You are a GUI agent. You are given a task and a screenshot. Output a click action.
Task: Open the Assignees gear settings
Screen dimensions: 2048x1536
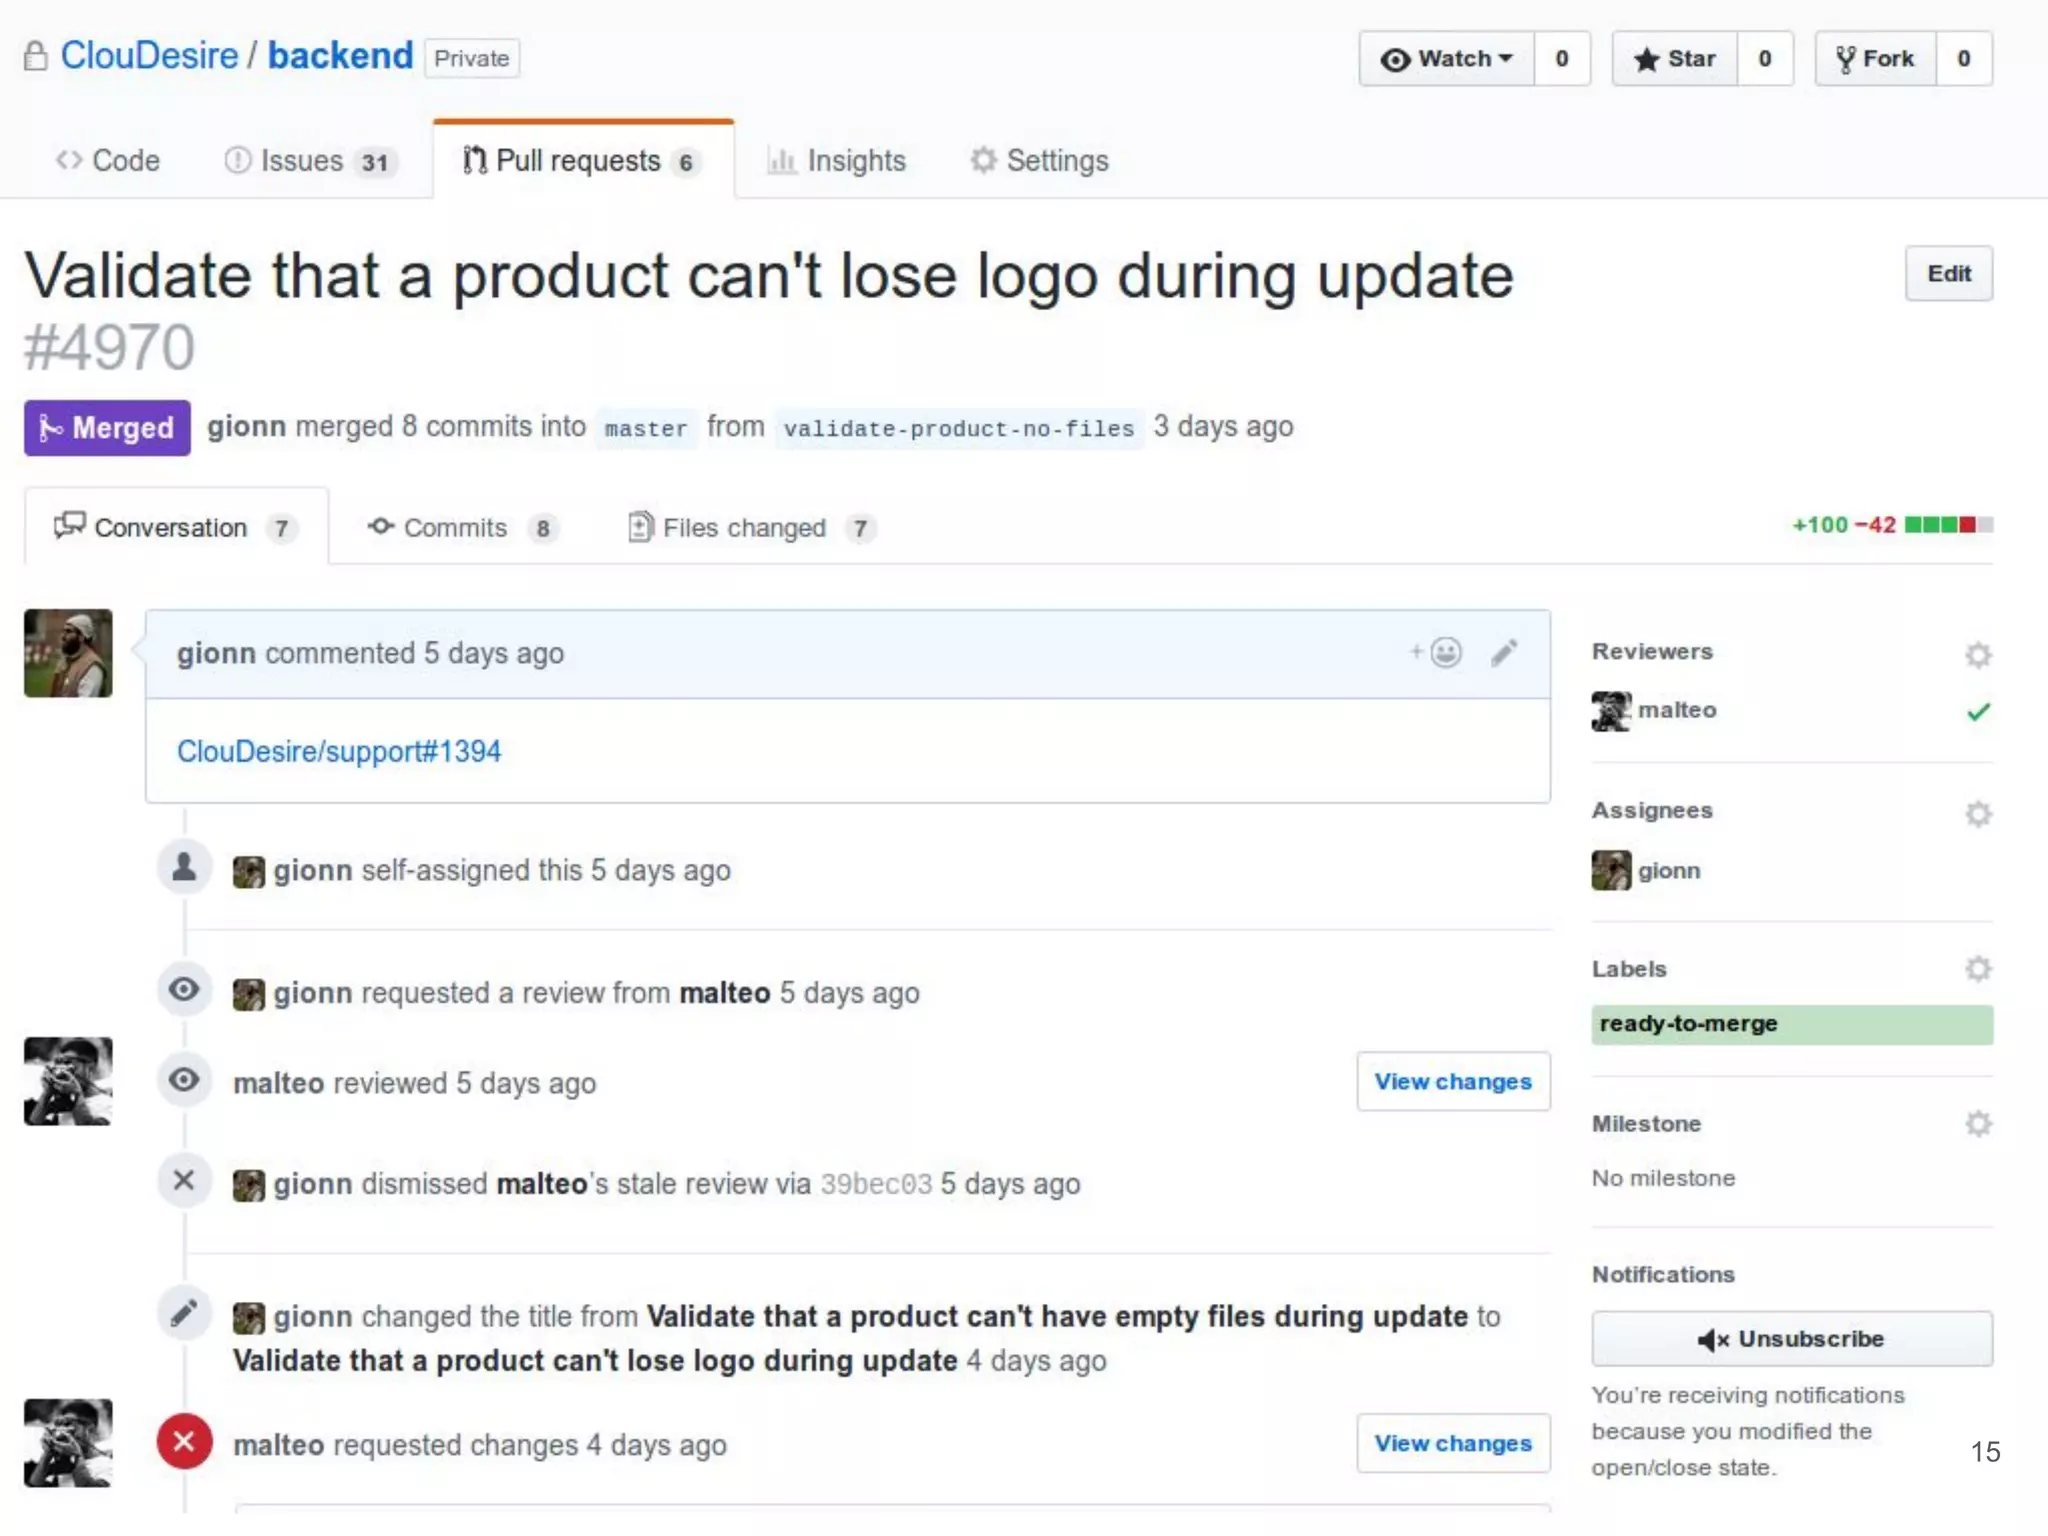click(x=1977, y=814)
